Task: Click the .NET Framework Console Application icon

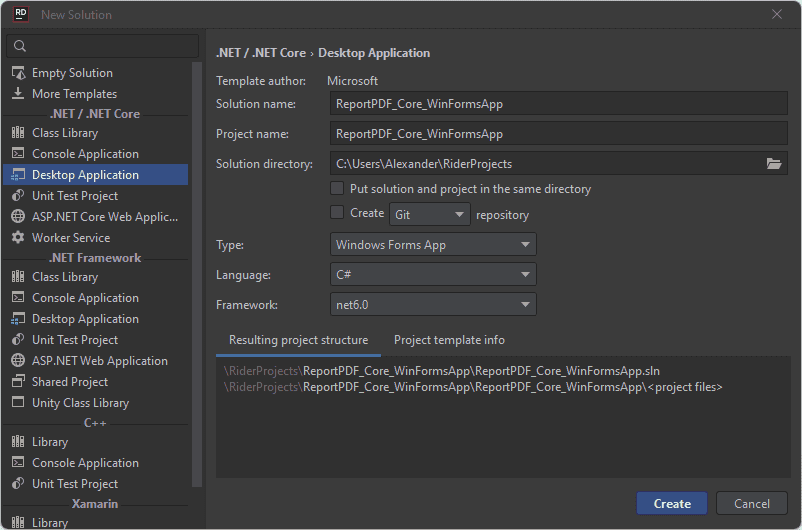Action: click(18, 297)
